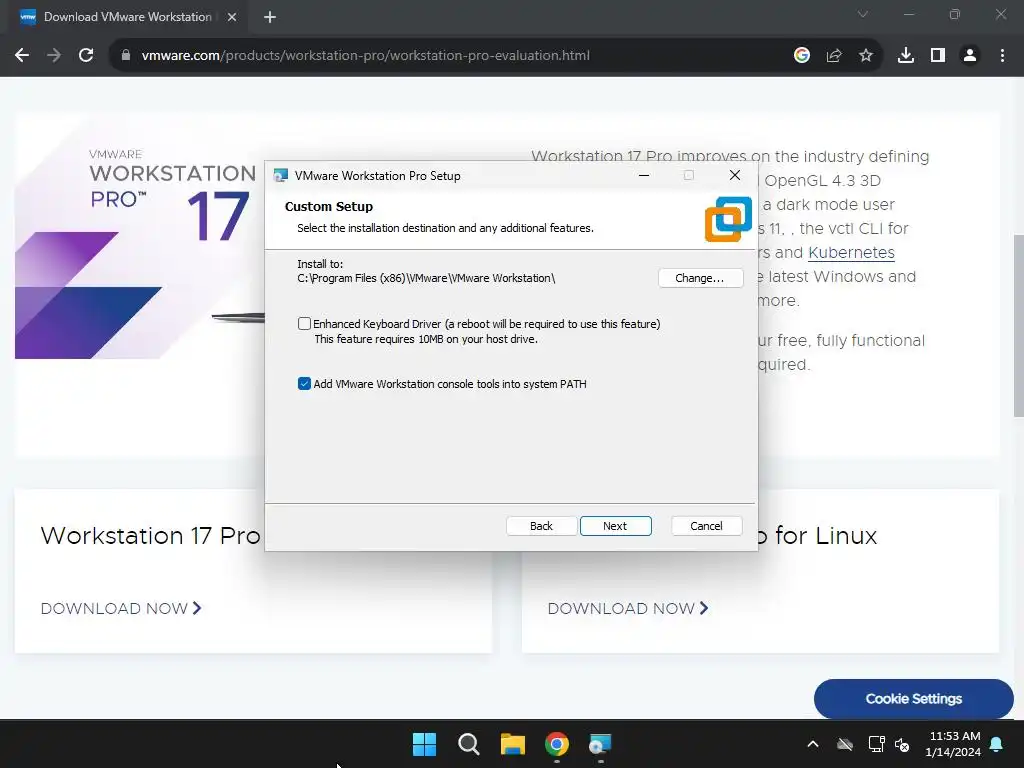This screenshot has height=768, width=1024.
Task: Click the address bar URL
Action: (366, 56)
